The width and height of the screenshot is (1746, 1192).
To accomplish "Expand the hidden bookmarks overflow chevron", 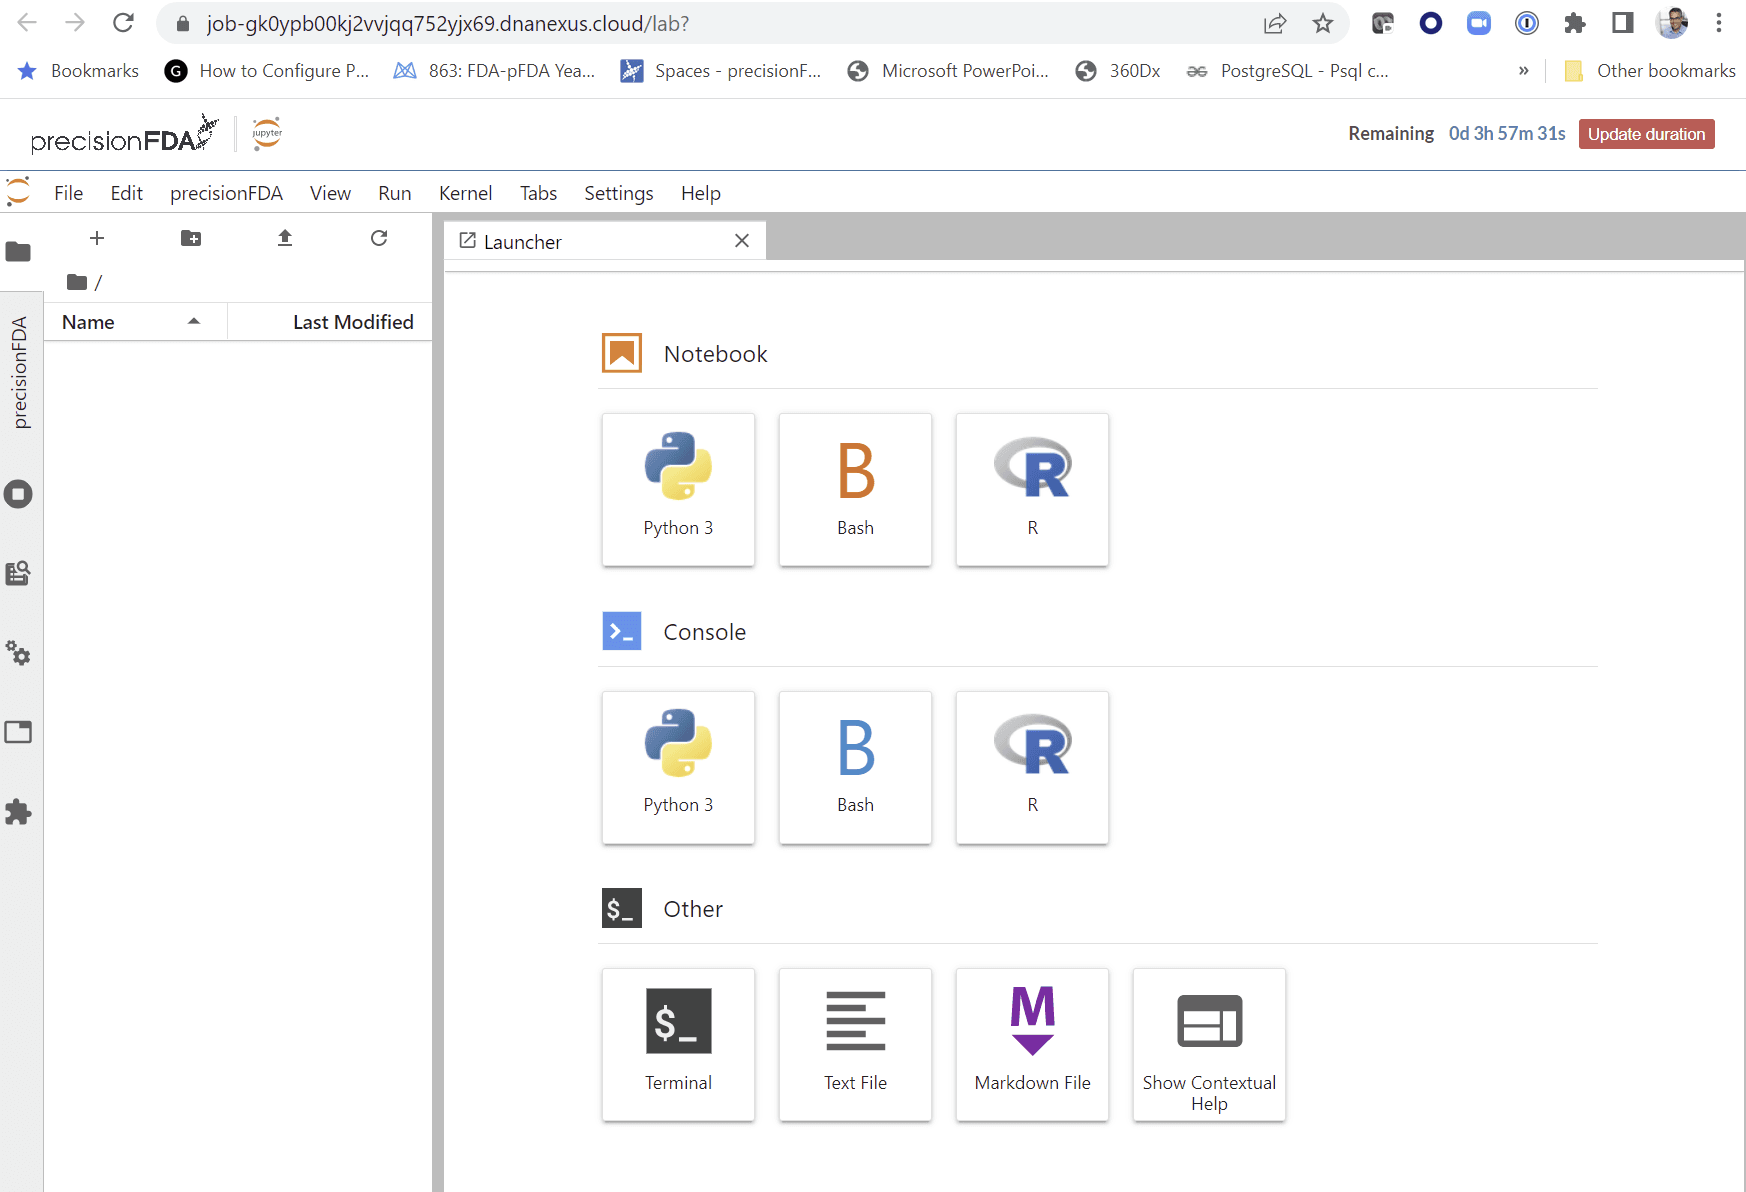I will 1523,71.
